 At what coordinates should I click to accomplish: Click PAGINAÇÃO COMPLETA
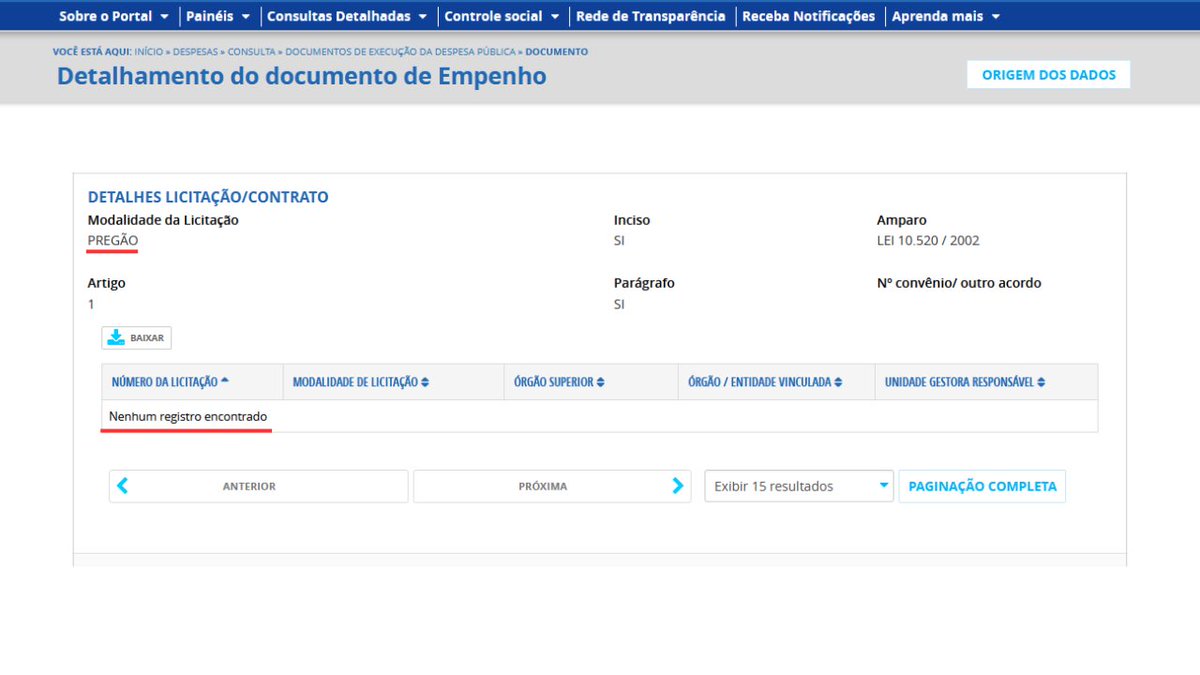(982, 486)
